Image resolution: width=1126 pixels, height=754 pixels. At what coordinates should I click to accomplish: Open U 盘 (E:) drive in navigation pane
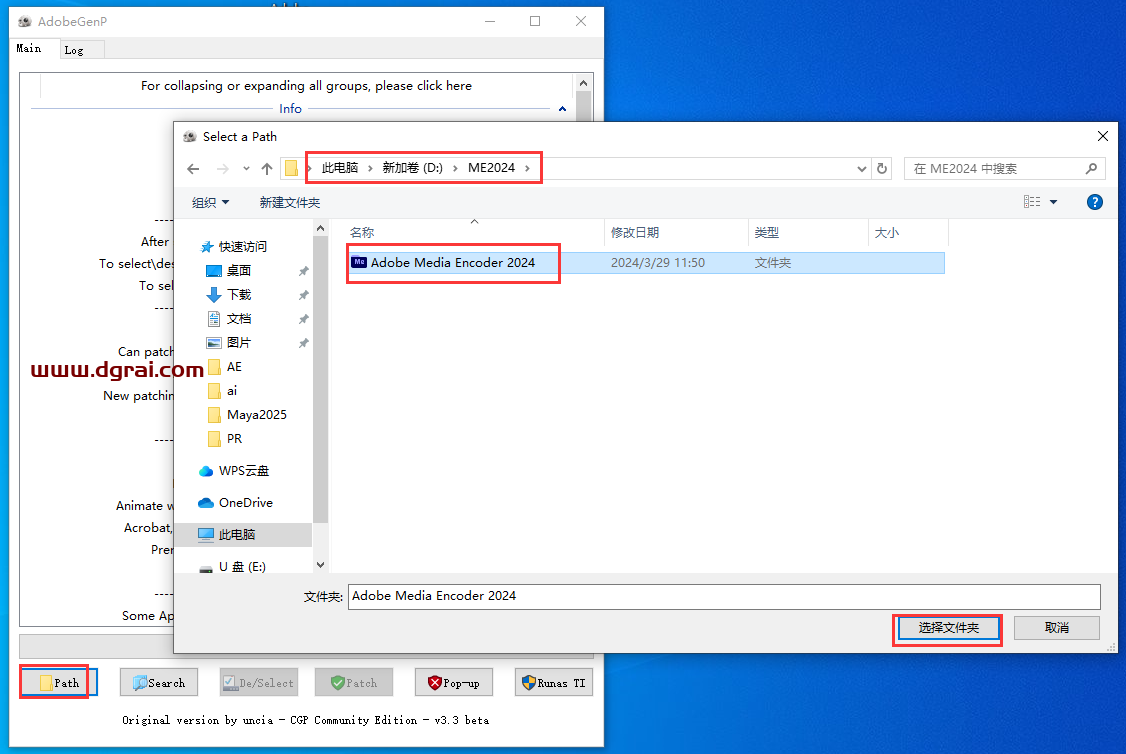pyautogui.click(x=241, y=567)
